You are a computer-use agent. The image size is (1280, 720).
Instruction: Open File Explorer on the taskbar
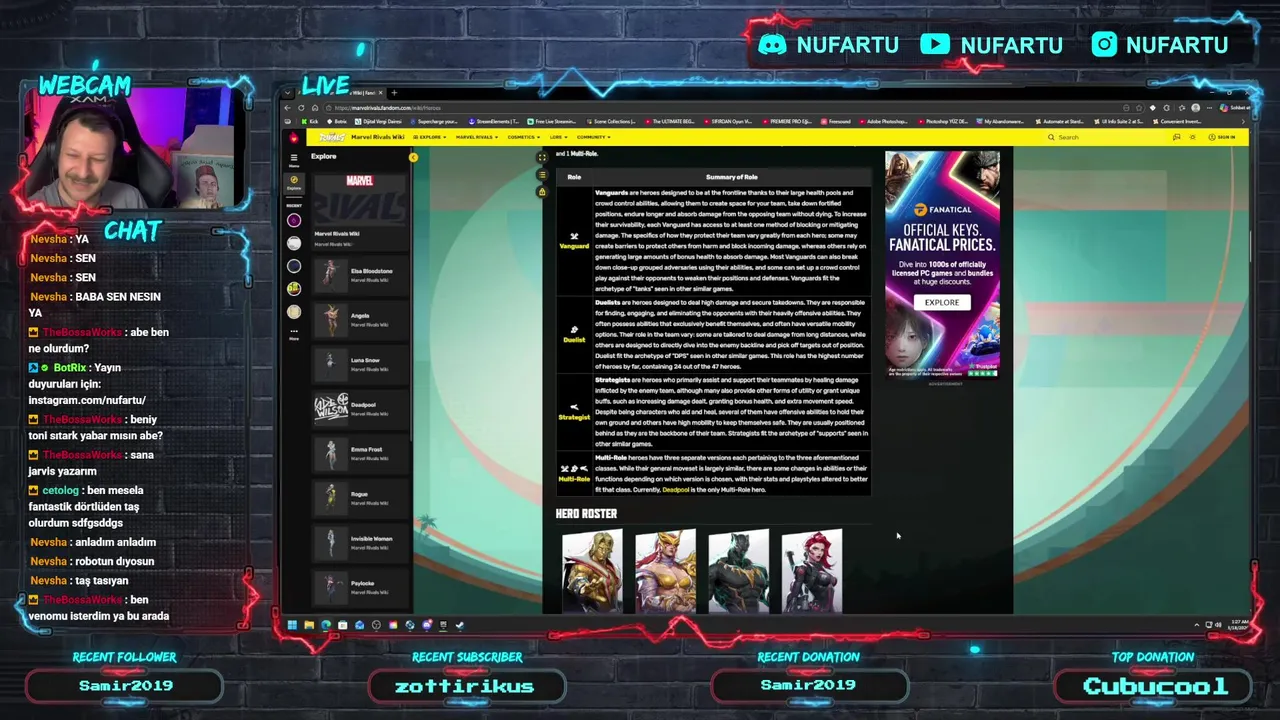pyautogui.click(x=309, y=625)
